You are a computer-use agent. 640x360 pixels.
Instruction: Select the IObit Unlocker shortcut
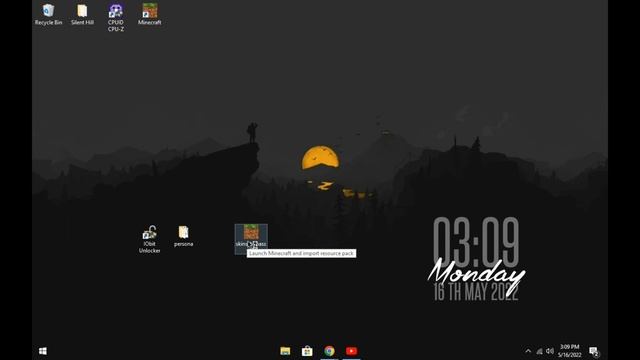(x=149, y=239)
